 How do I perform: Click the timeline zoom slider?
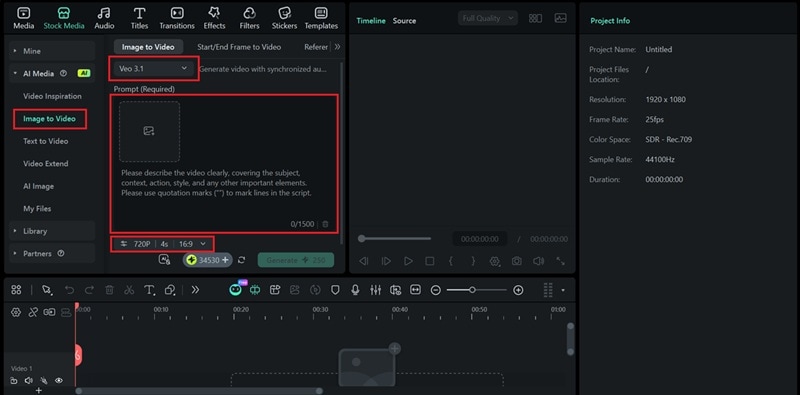[477, 290]
